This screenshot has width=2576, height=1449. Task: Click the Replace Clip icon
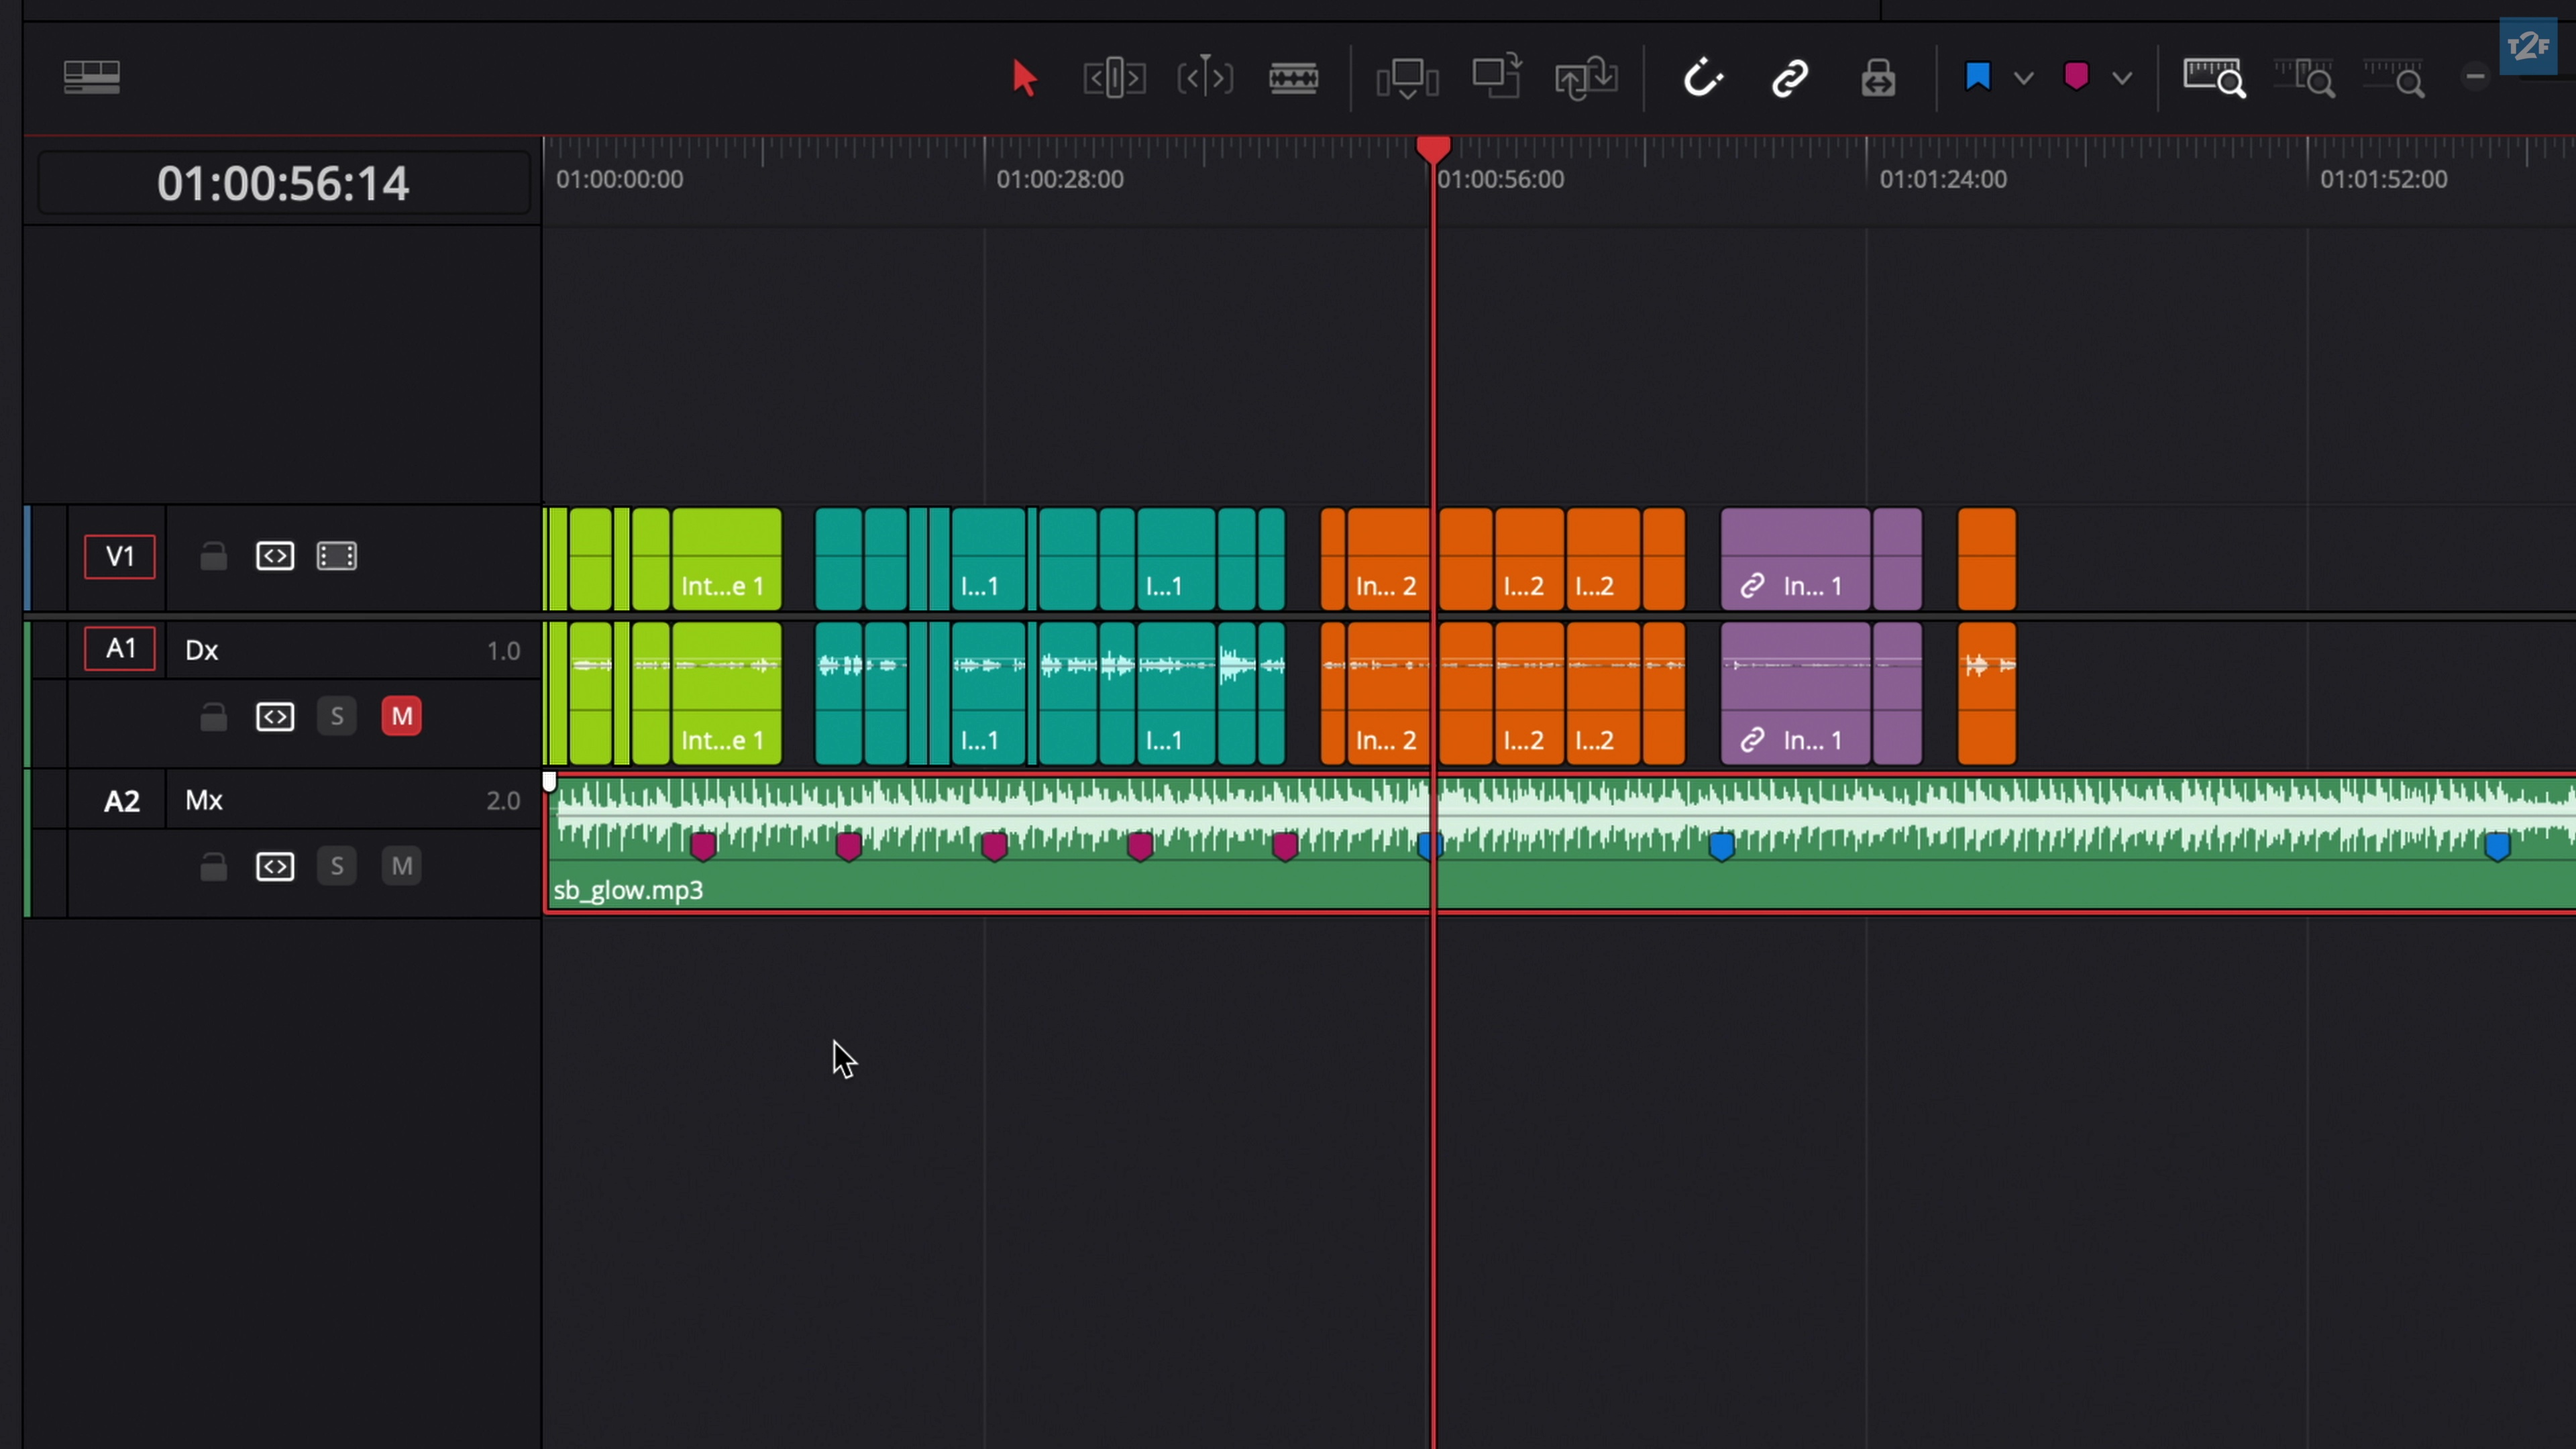click(x=1586, y=77)
